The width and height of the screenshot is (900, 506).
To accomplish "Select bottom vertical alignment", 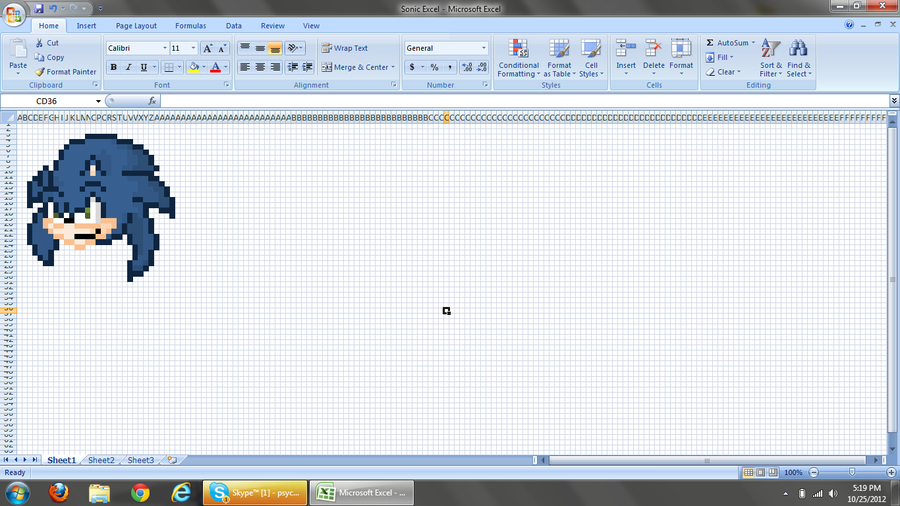I will click(275, 48).
